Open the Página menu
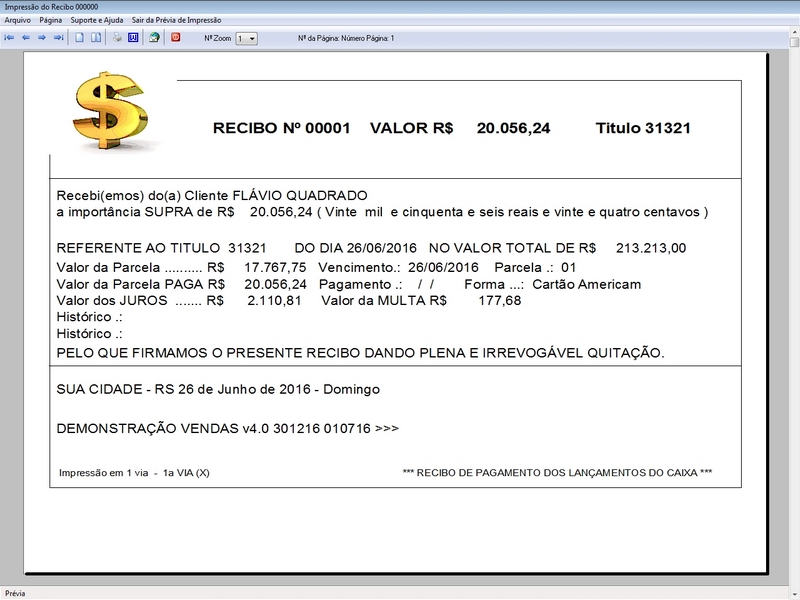The width and height of the screenshot is (800, 600). [x=51, y=18]
